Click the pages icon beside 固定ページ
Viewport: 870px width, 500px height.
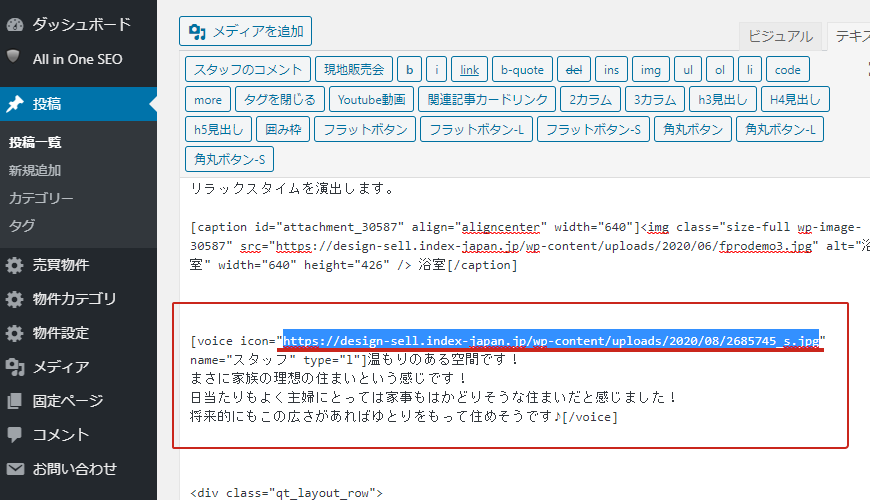[15, 401]
